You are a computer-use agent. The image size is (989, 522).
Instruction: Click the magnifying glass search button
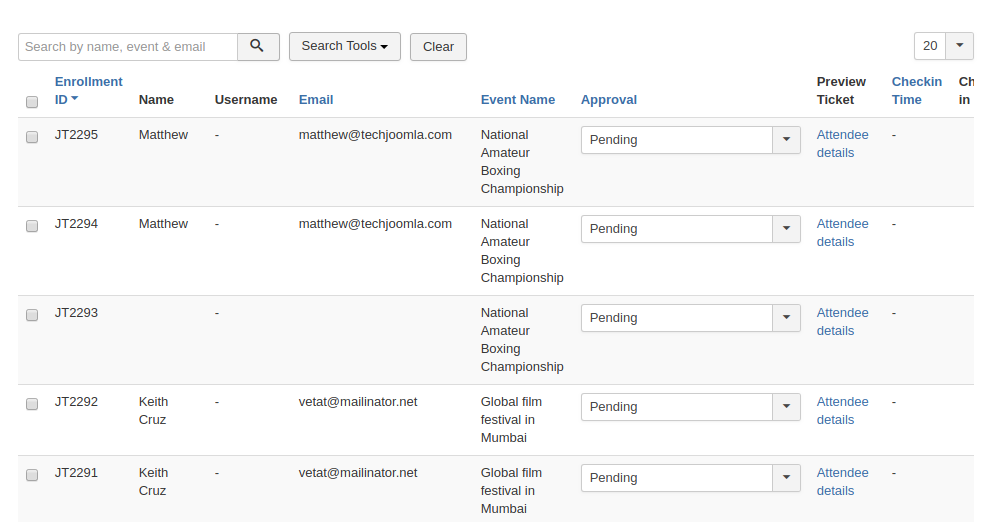click(x=258, y=46)
